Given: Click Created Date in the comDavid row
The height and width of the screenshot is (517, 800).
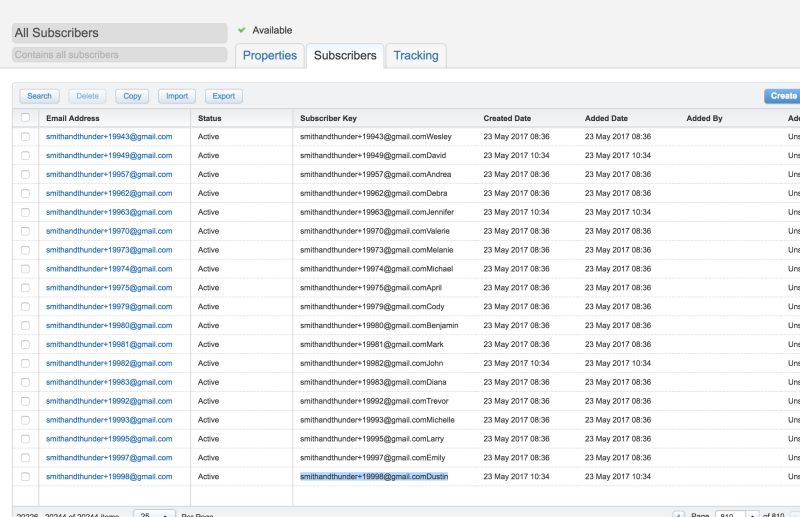Looking at the screenshot, I should pos(516,156).
